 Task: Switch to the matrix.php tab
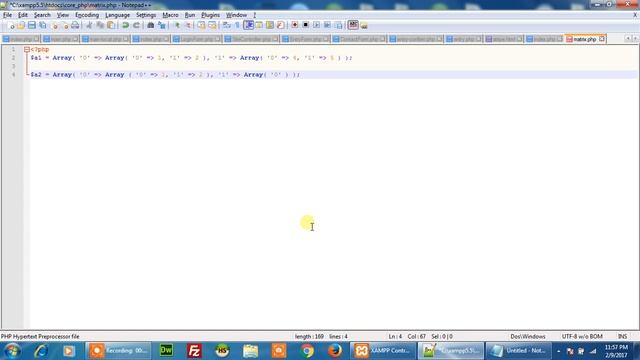point(584,39)
